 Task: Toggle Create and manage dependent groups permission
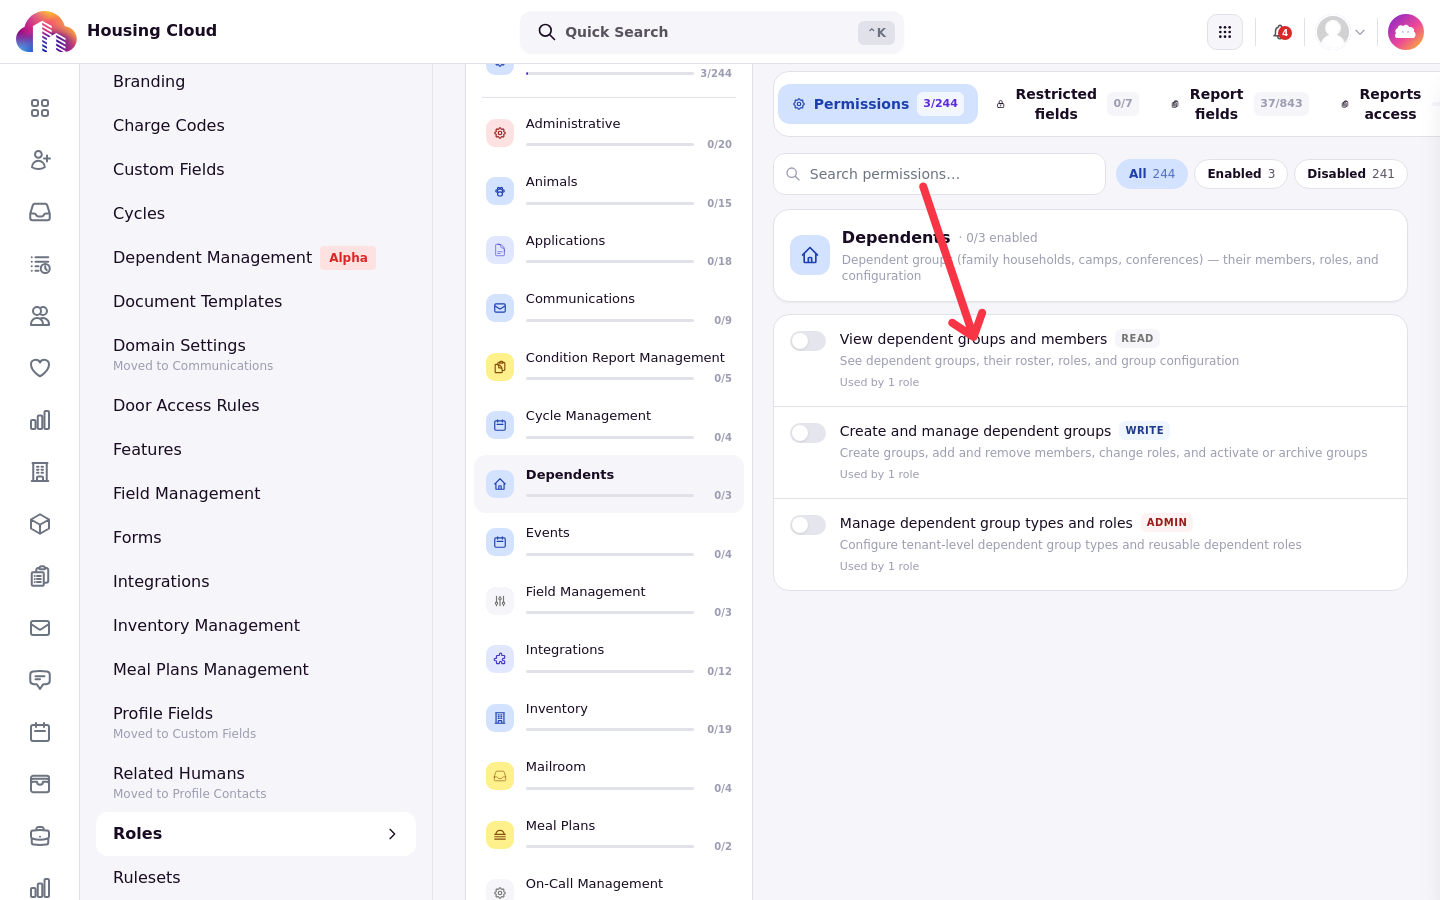click(808, 433)
